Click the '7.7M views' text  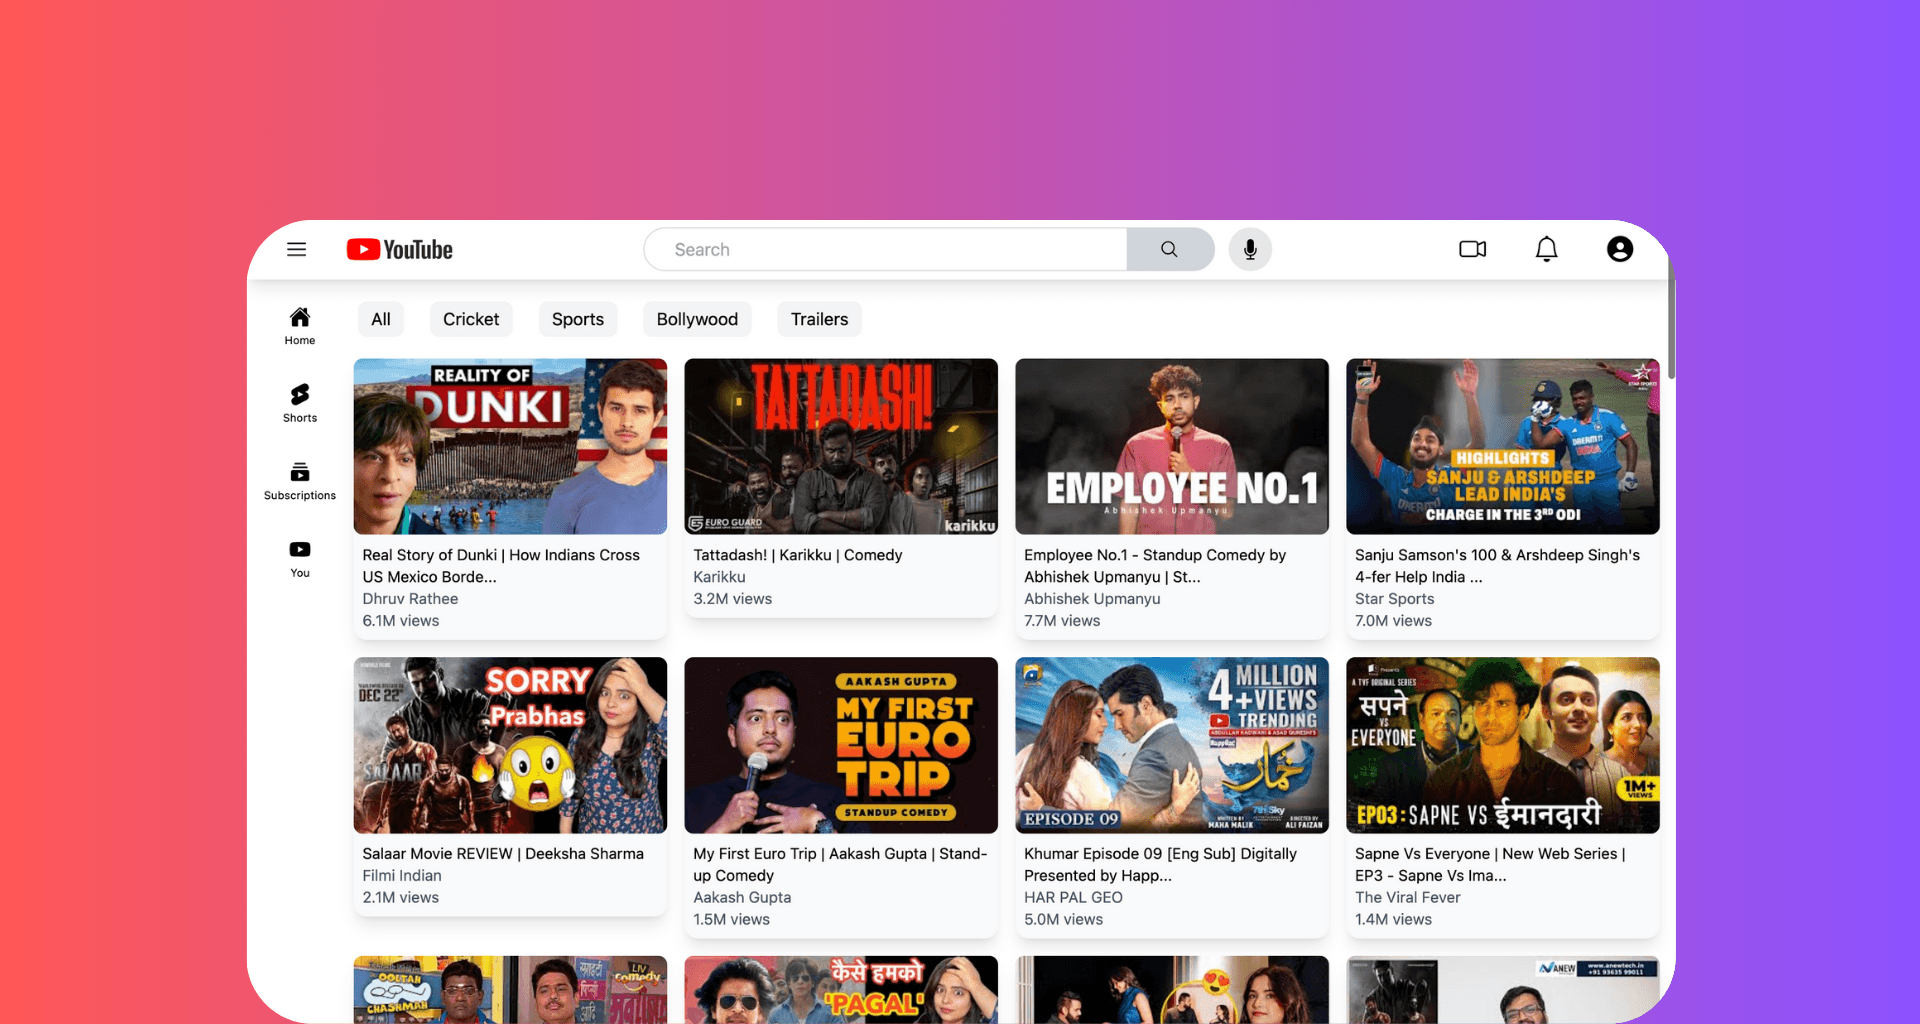1062,621
